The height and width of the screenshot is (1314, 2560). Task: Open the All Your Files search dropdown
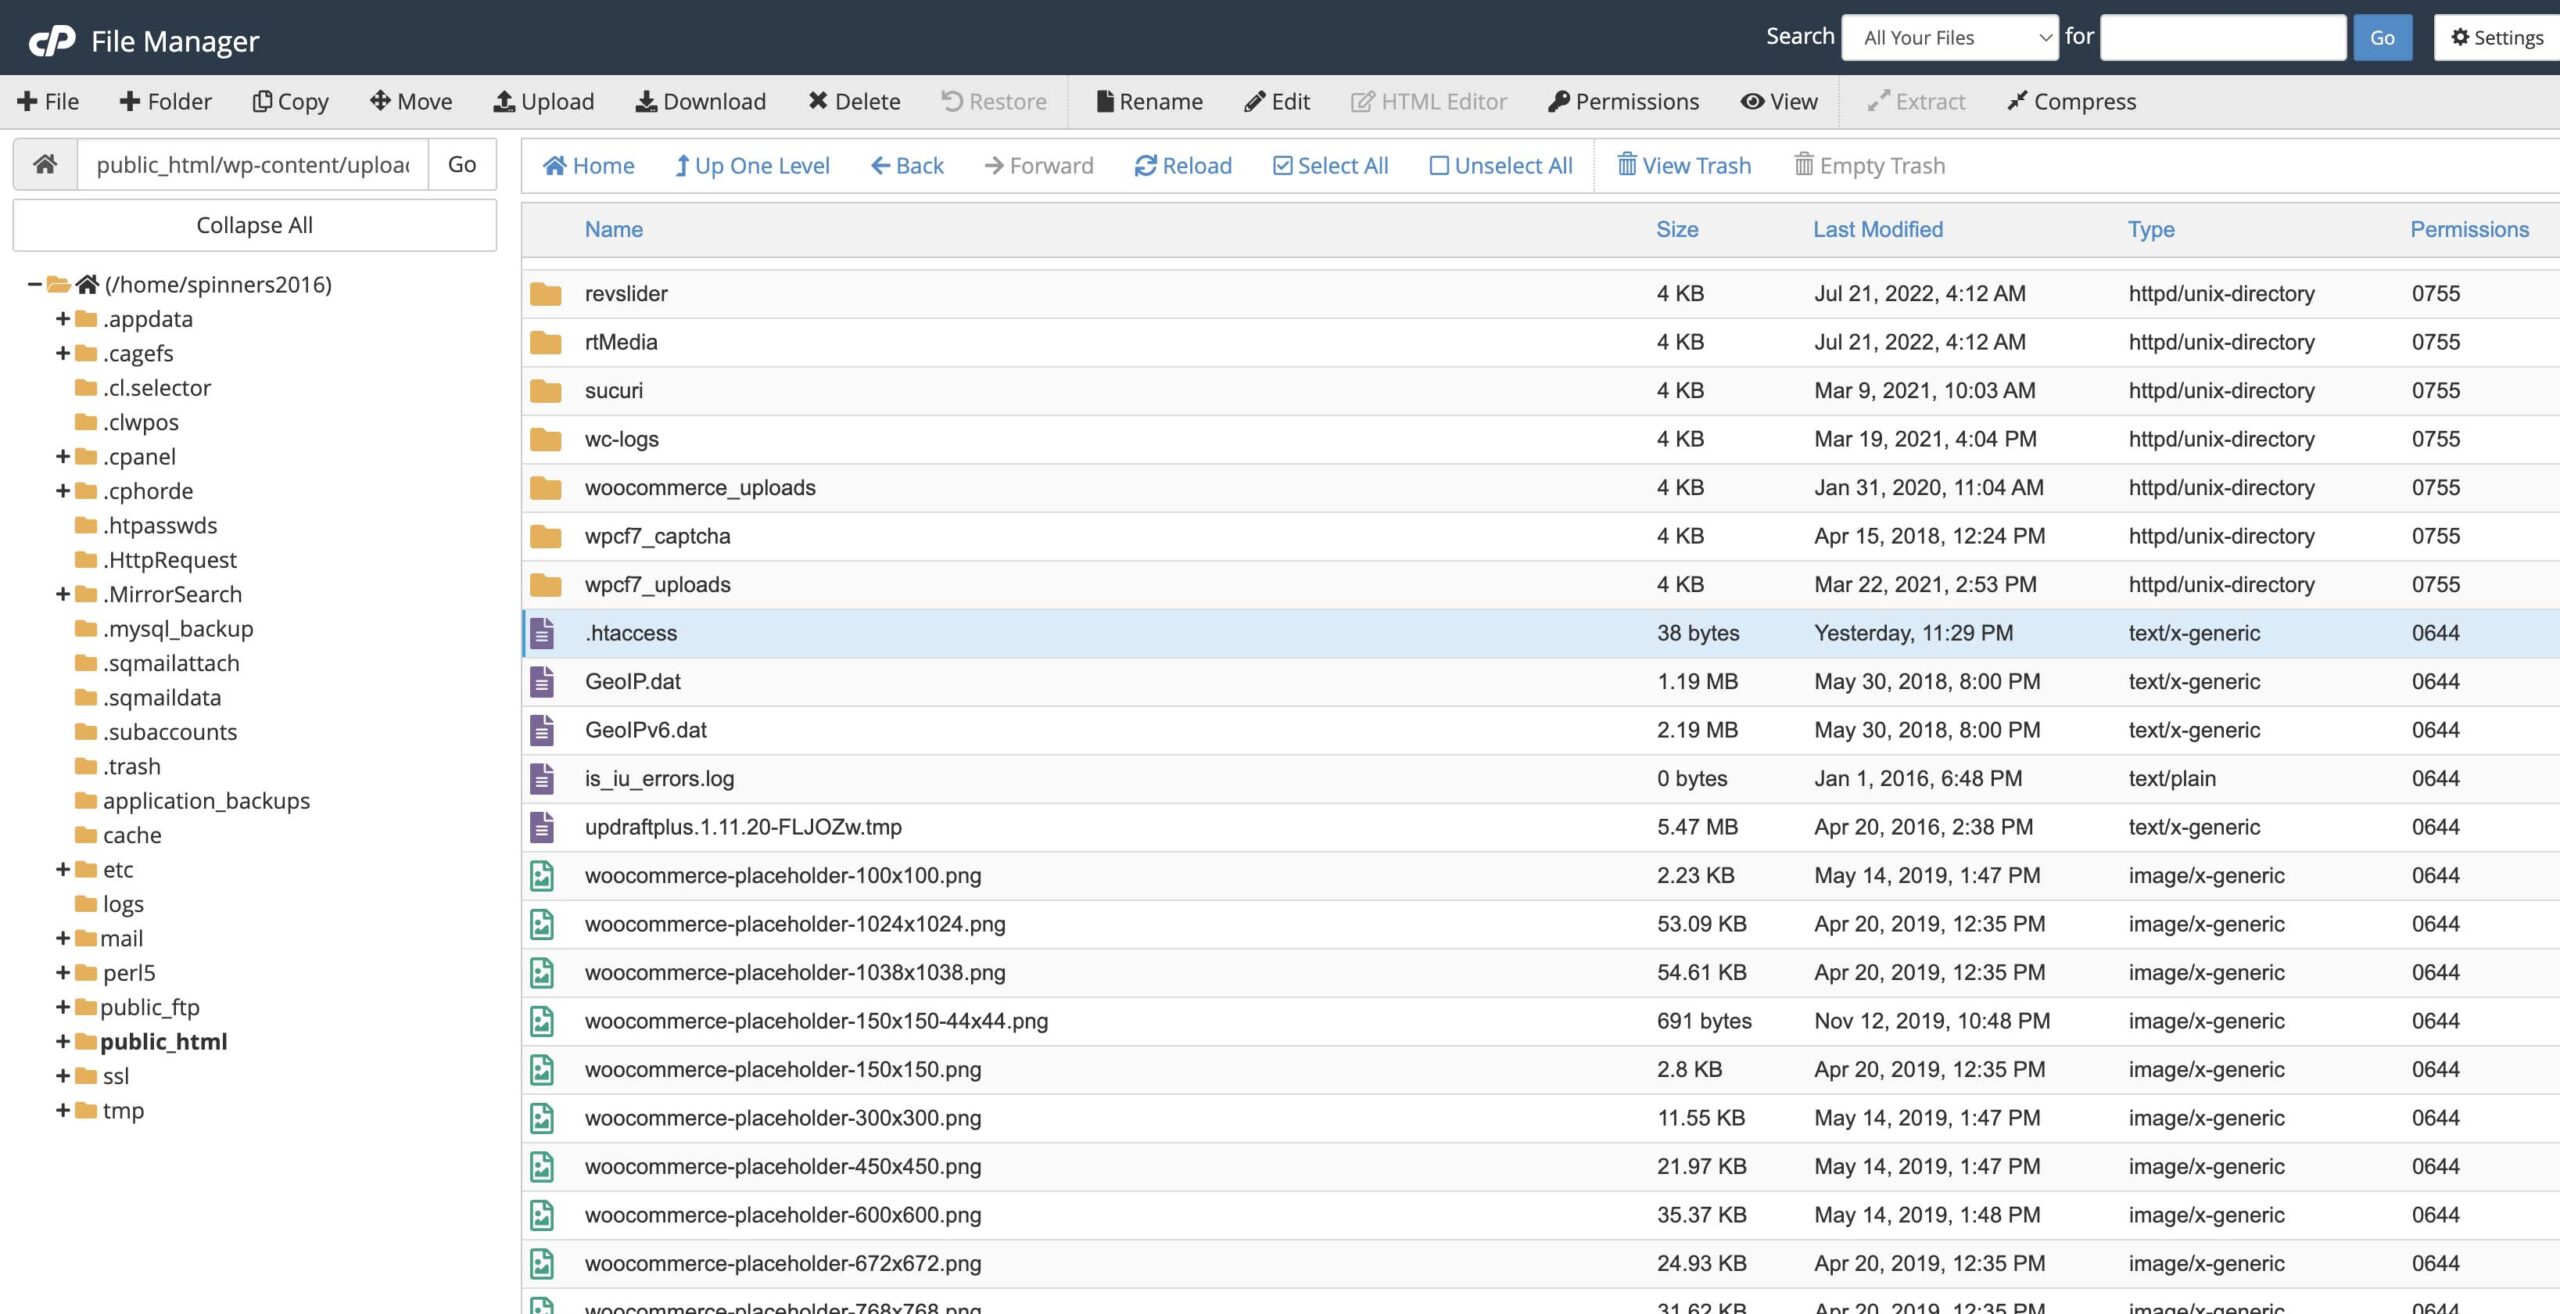point(1950,38)
